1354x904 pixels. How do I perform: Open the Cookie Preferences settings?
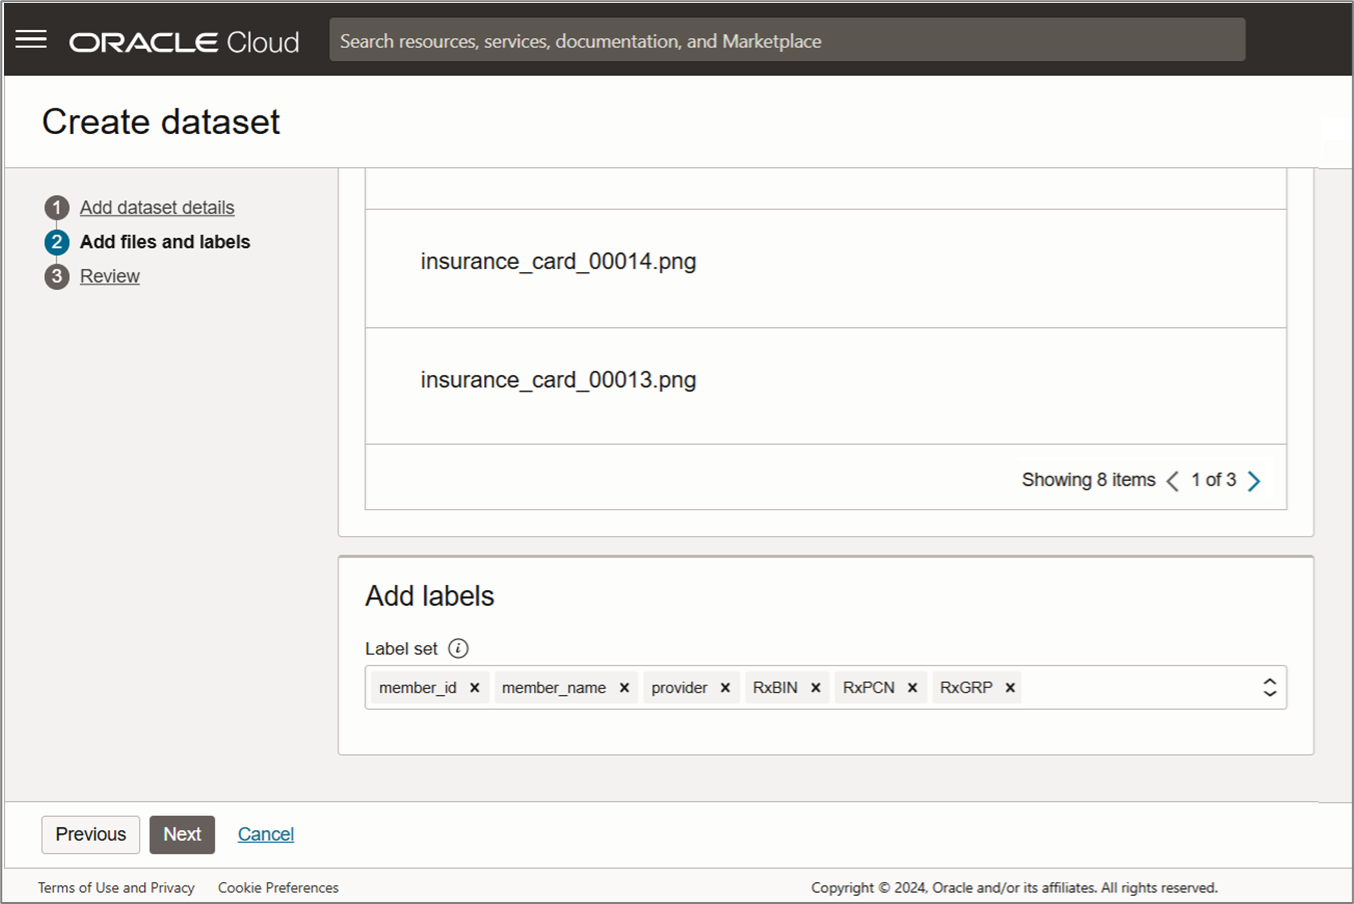click(x=278, y=887)
